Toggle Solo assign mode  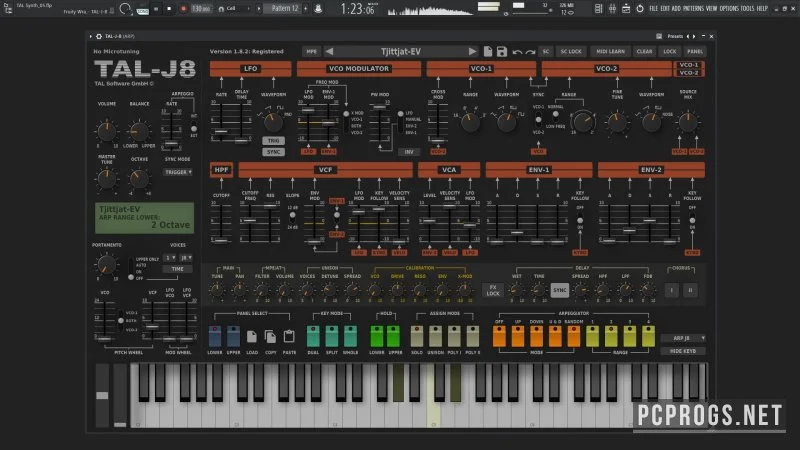[x=417, y=336]
